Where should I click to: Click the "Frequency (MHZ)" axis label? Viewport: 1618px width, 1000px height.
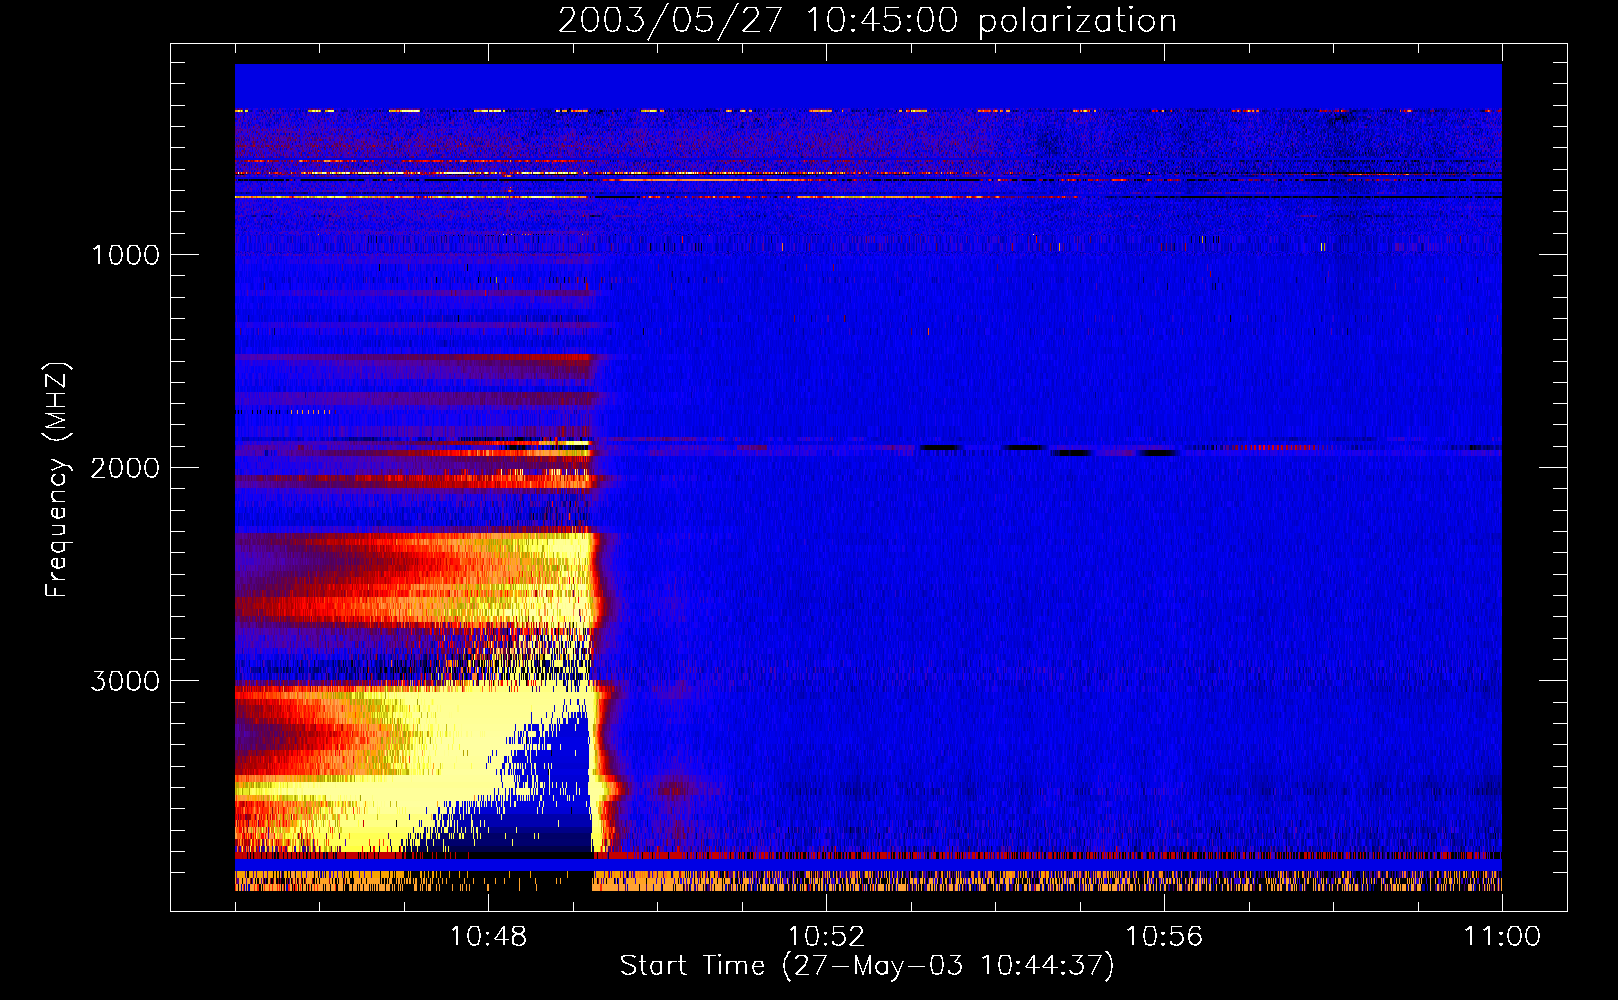pyautogui.click(x=56, y=480)
